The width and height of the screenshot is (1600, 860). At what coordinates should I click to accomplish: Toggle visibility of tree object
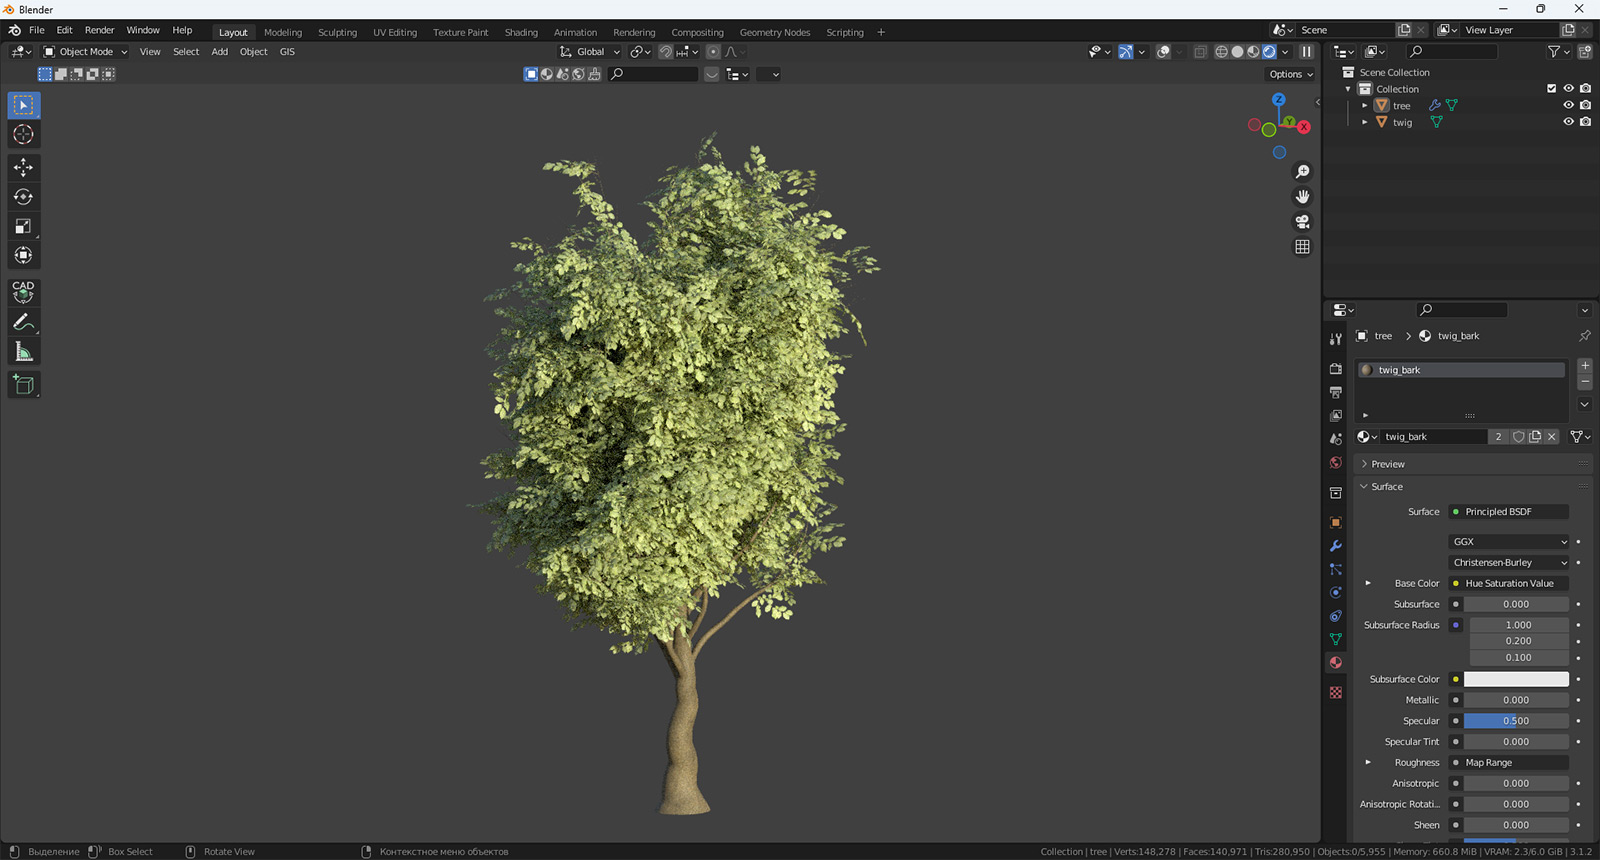coord(1568,105)
